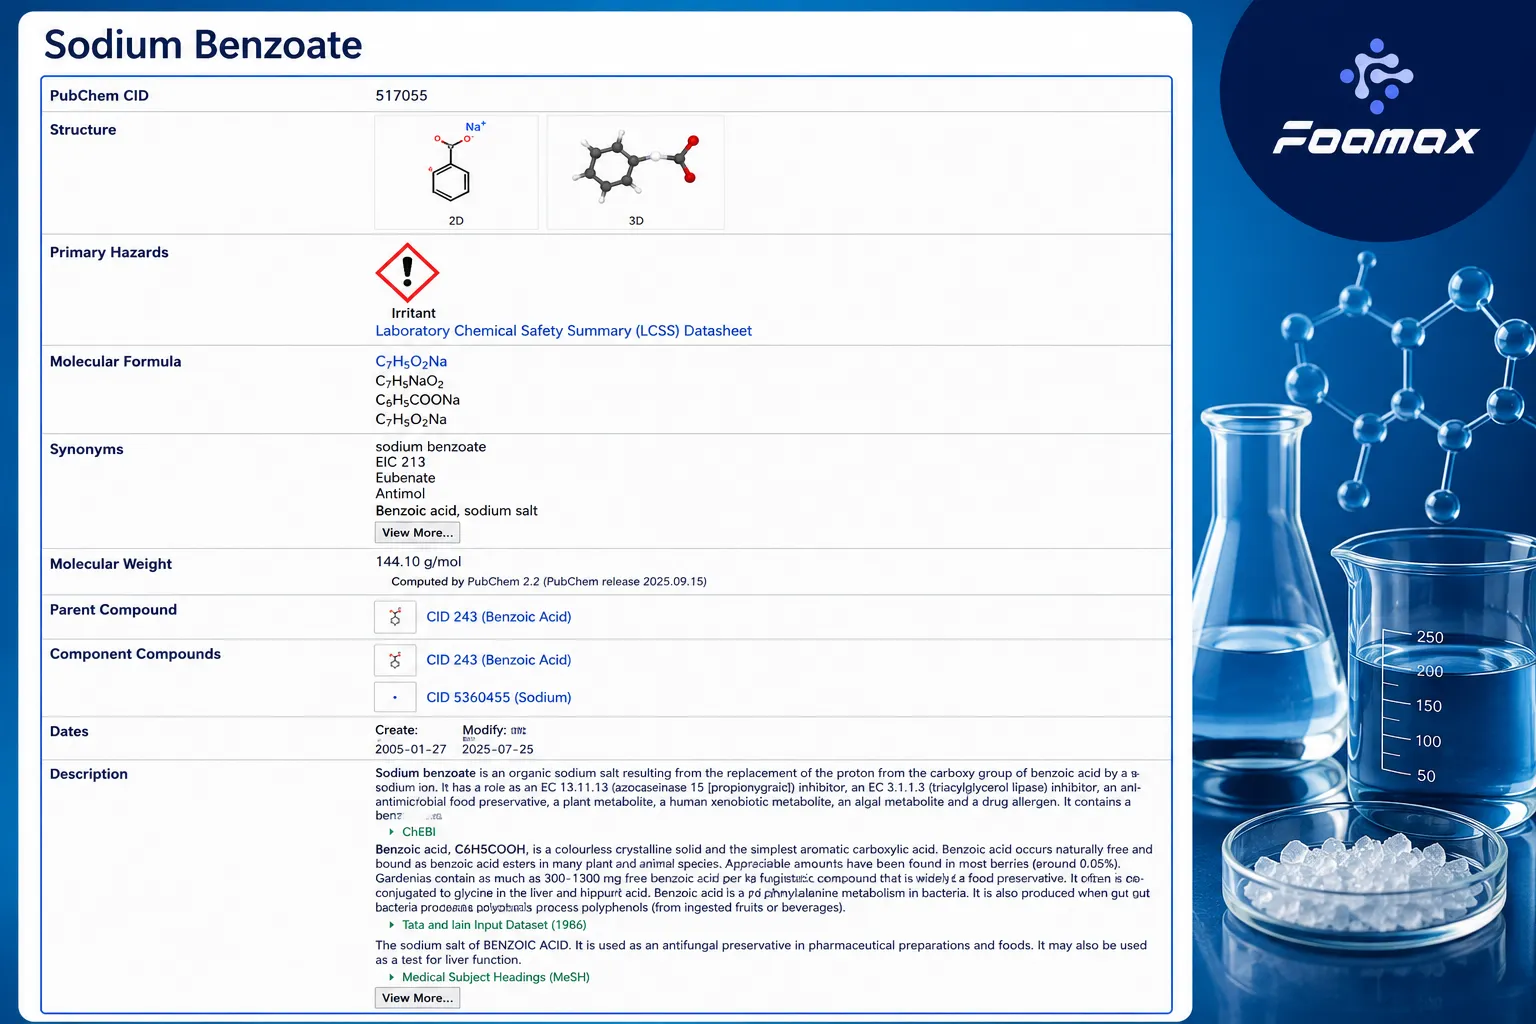Viewport: 1536px width, 1024px height.
Task: Click the Foomax logo icon
Action: (1377, 76)
